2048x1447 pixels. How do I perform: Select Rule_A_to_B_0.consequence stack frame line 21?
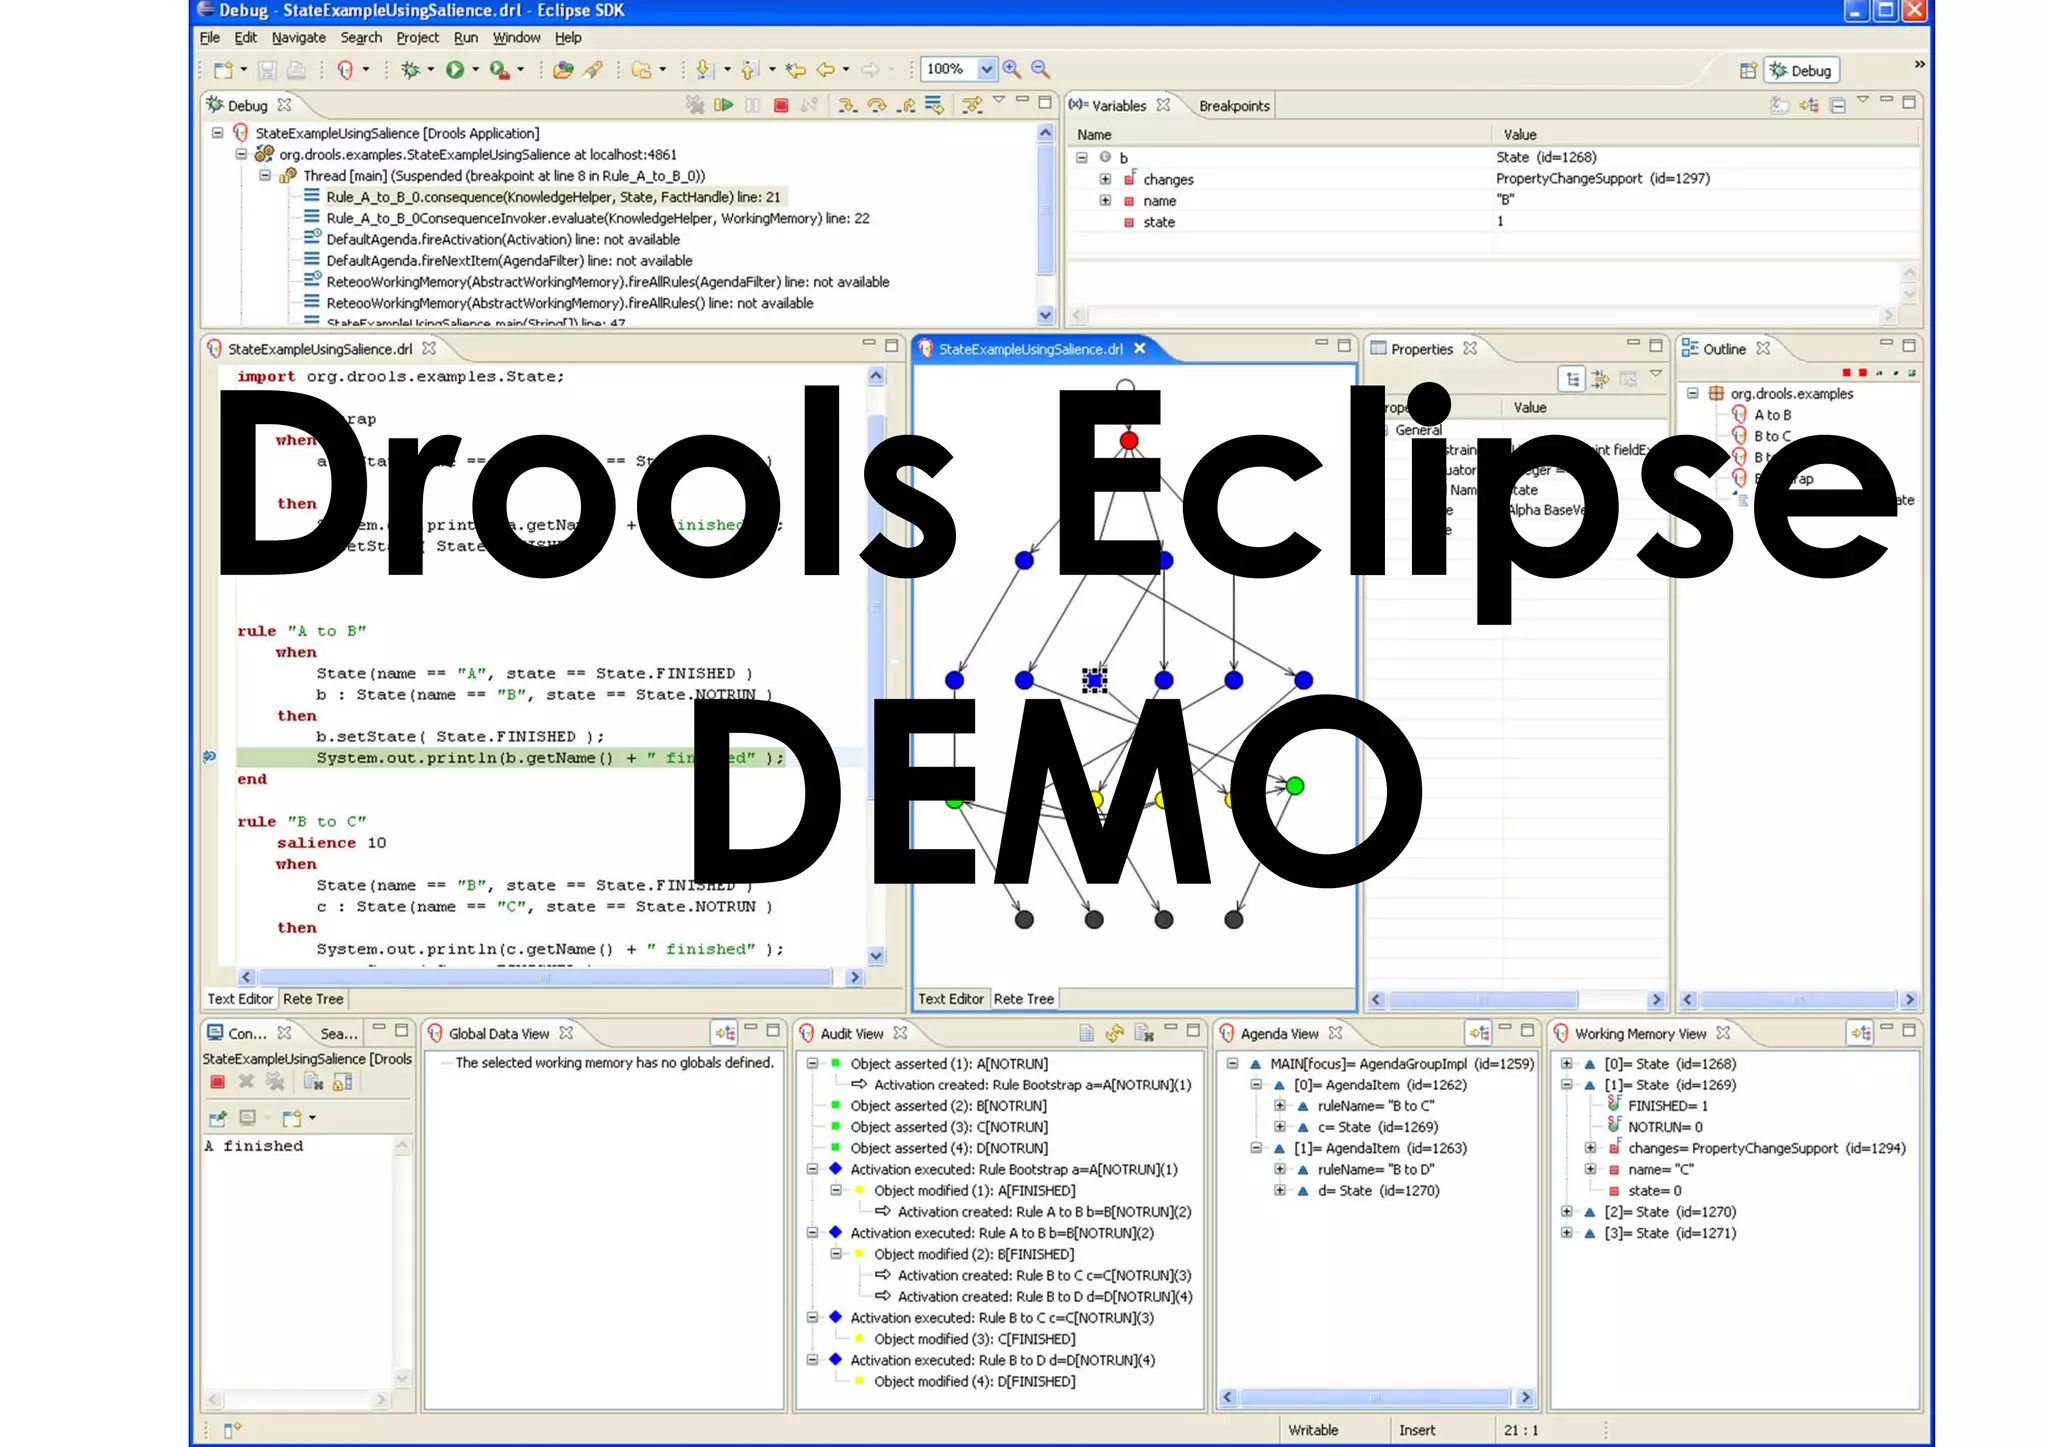point(553,197)
